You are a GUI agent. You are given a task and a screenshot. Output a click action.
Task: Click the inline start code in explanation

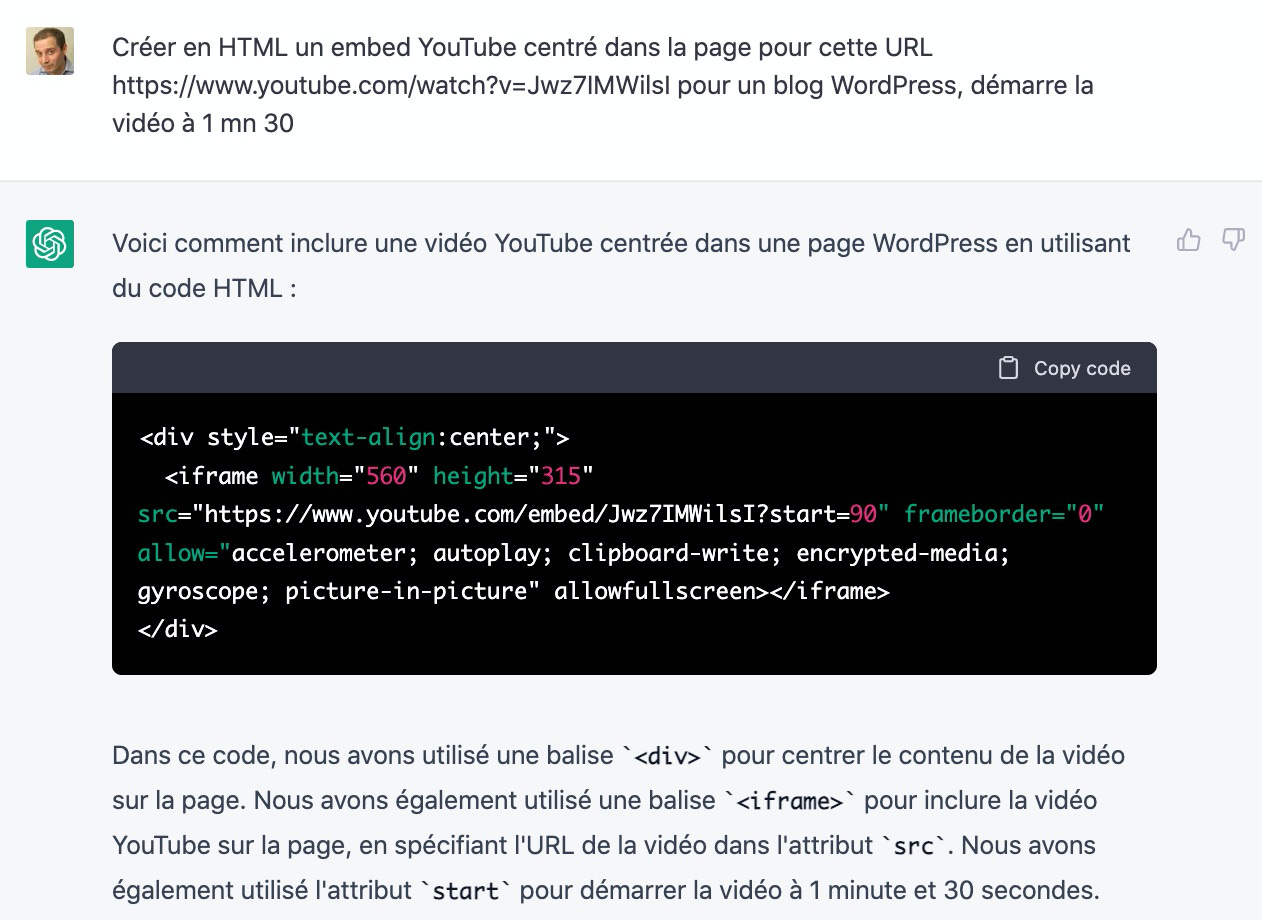[466, 891]
